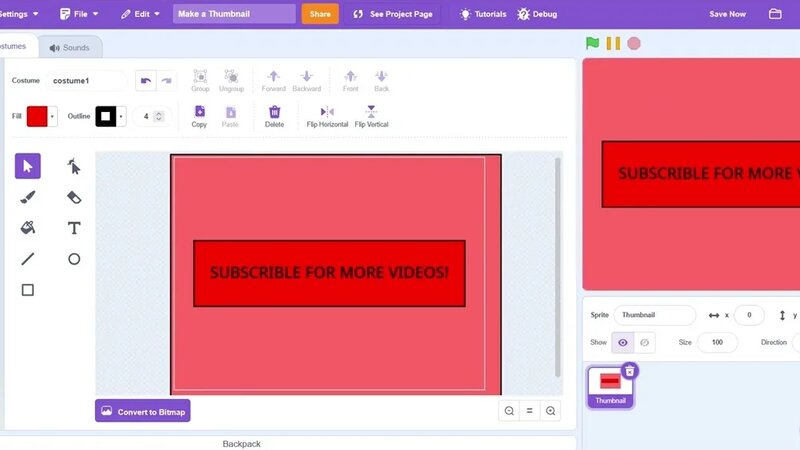This screenshot has width=800, height=450.
Task: Select the Text tool
Action: 74,228
